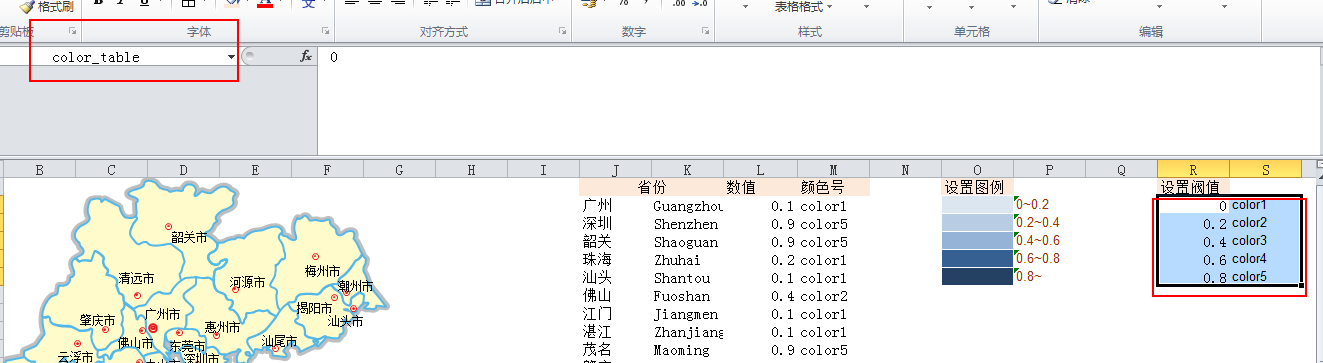The image size is (1323, 363).
Task: Toggle Bold formatting in the font group
Action: 98,3
